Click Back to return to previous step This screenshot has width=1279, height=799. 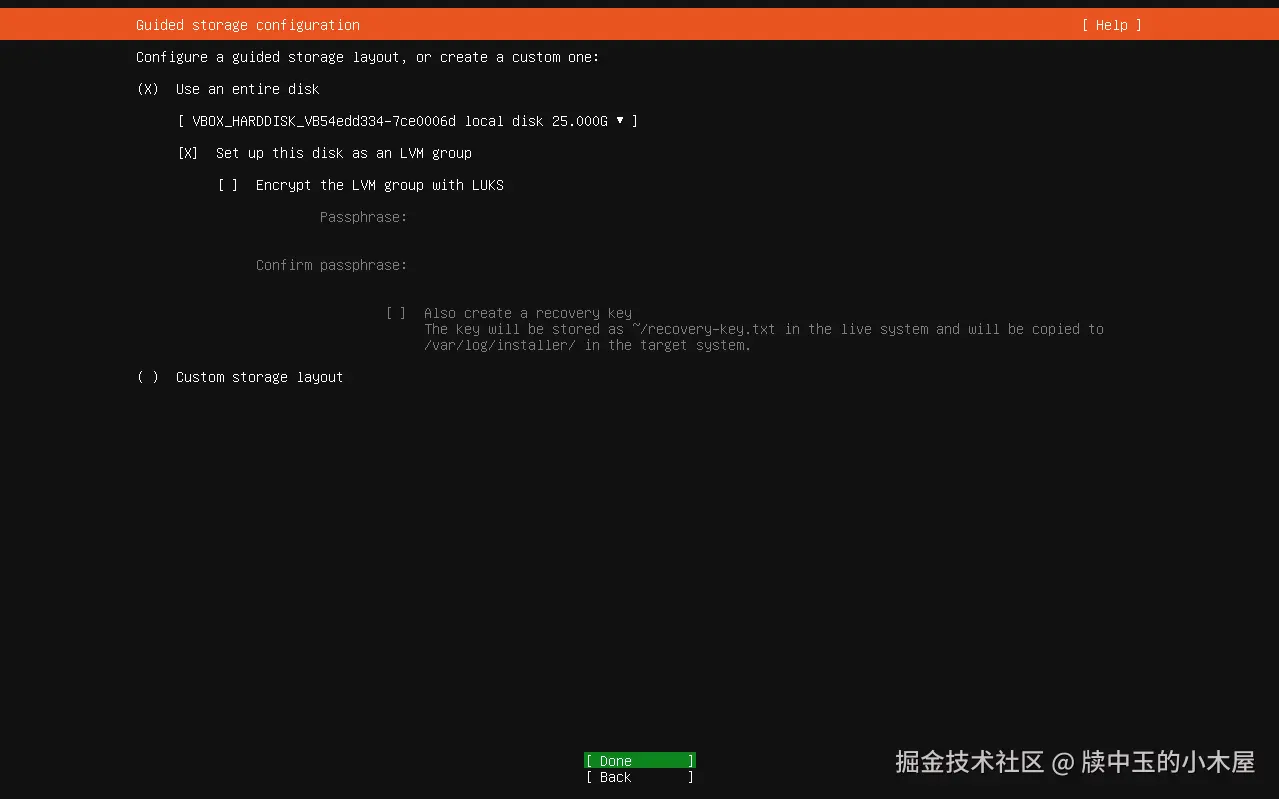coord(639,777)
